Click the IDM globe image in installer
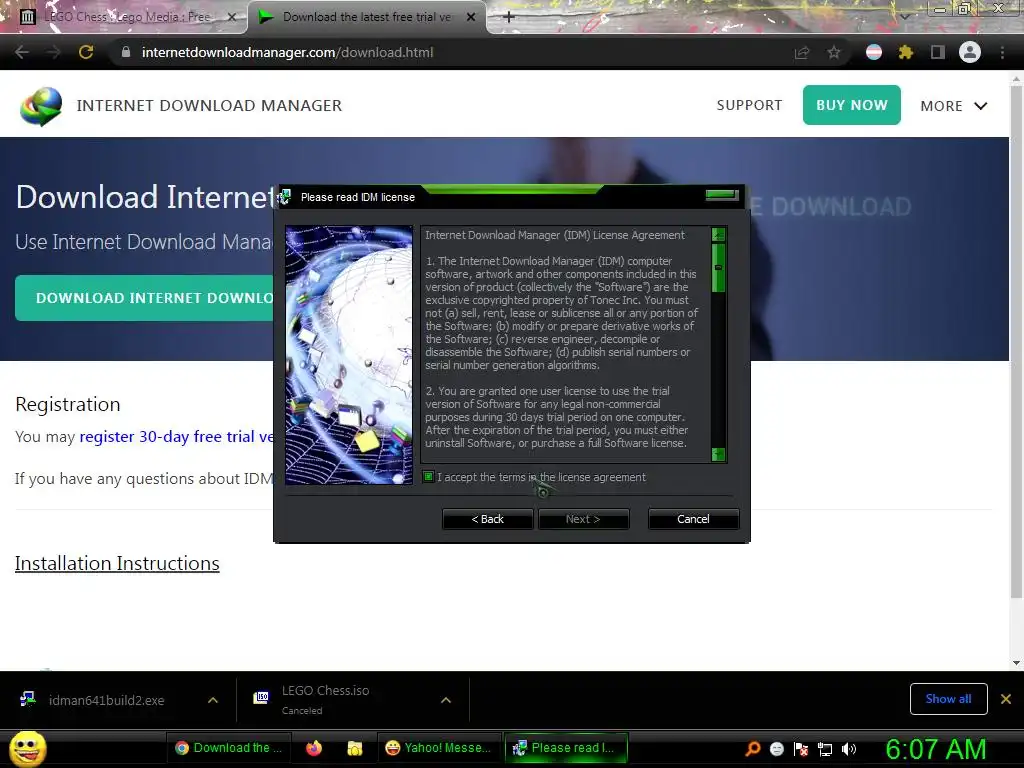This screenshot has width=1024, height=768. (x=349, y=355)
